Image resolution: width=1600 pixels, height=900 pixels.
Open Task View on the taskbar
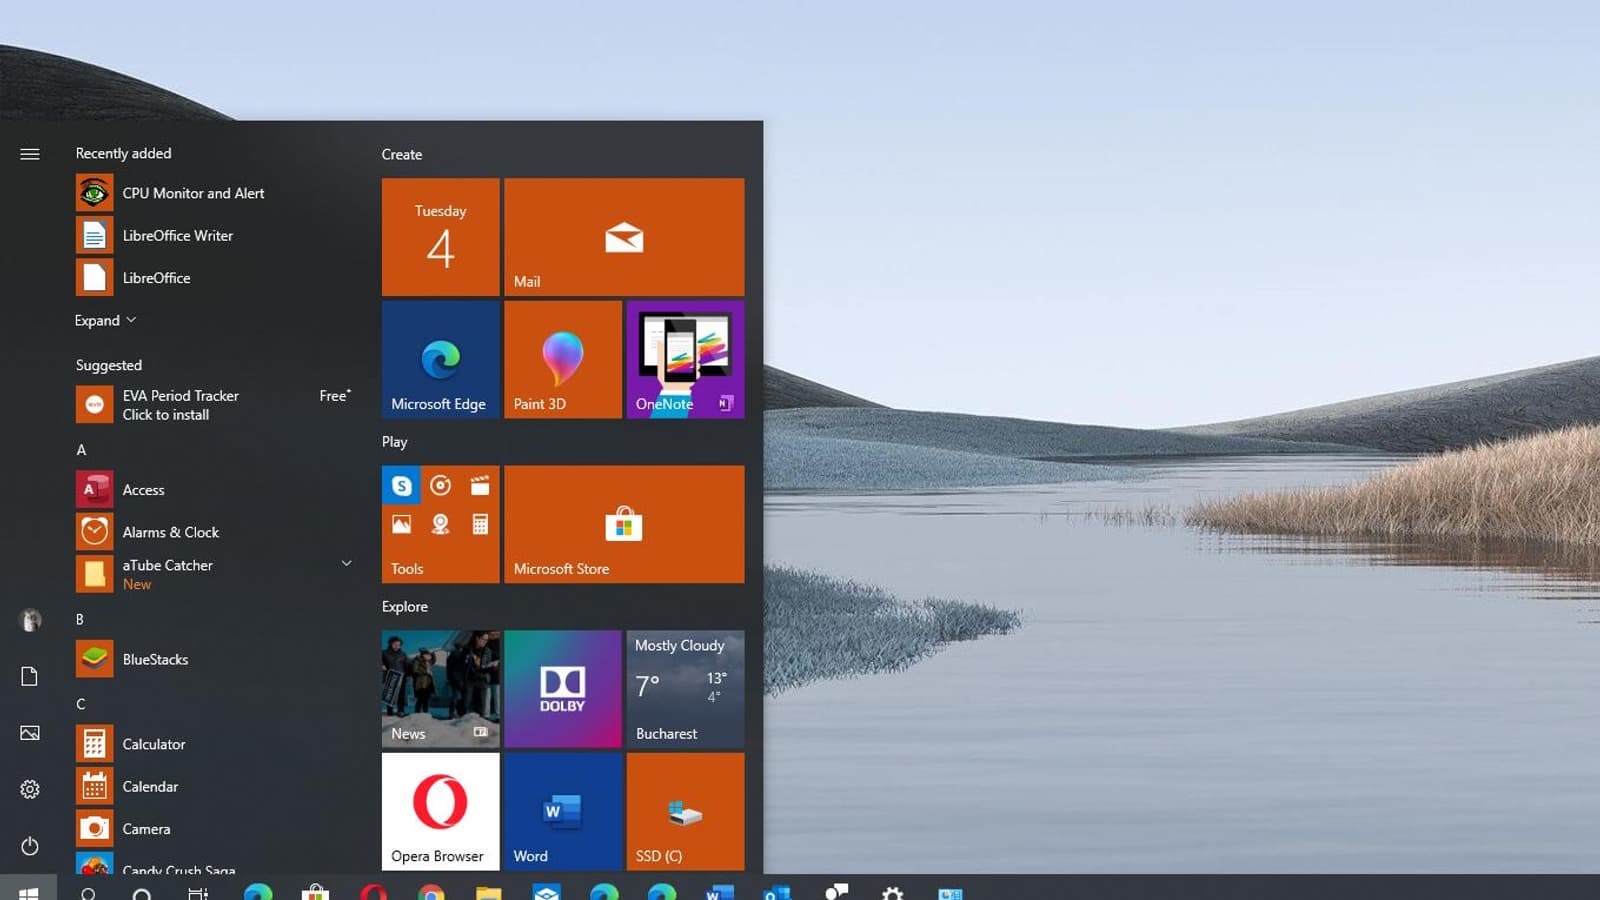pyautogui.click(x=198, y=892)
